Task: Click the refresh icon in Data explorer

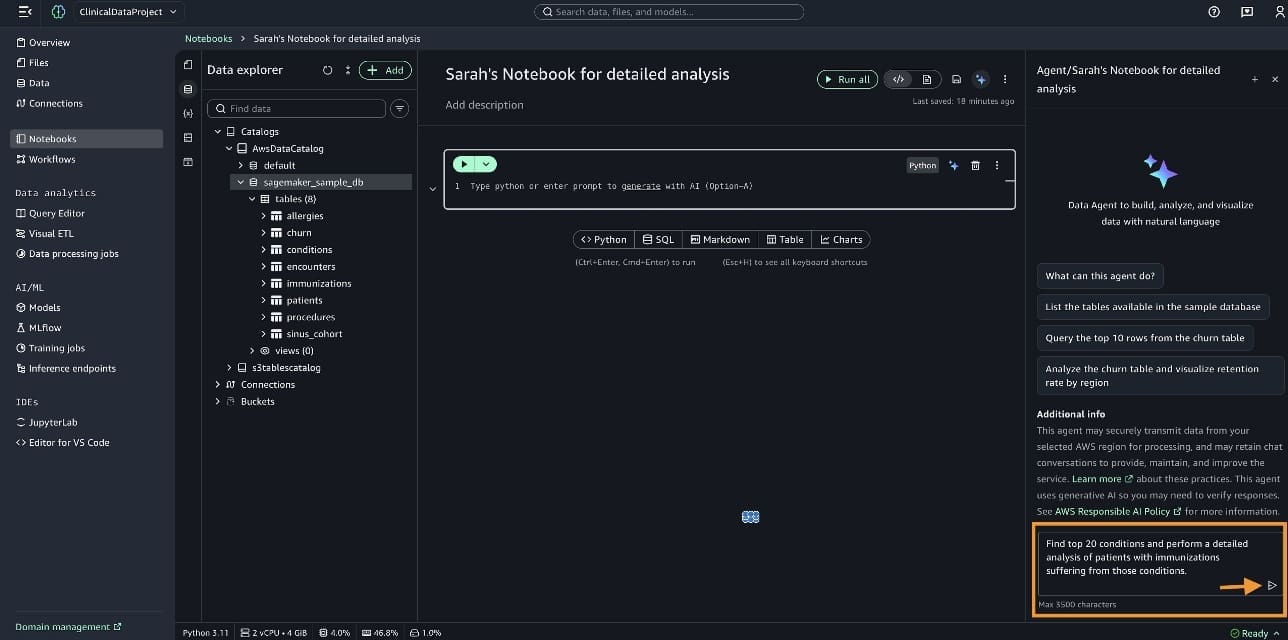Action: coord(327,70)
